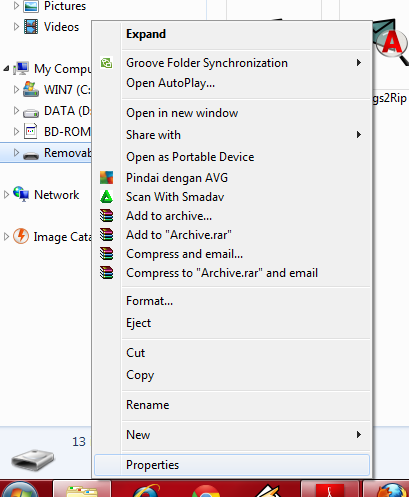Click the My Computer monitor icon
The image size is (409, 497).
click(x=21, y=68)
